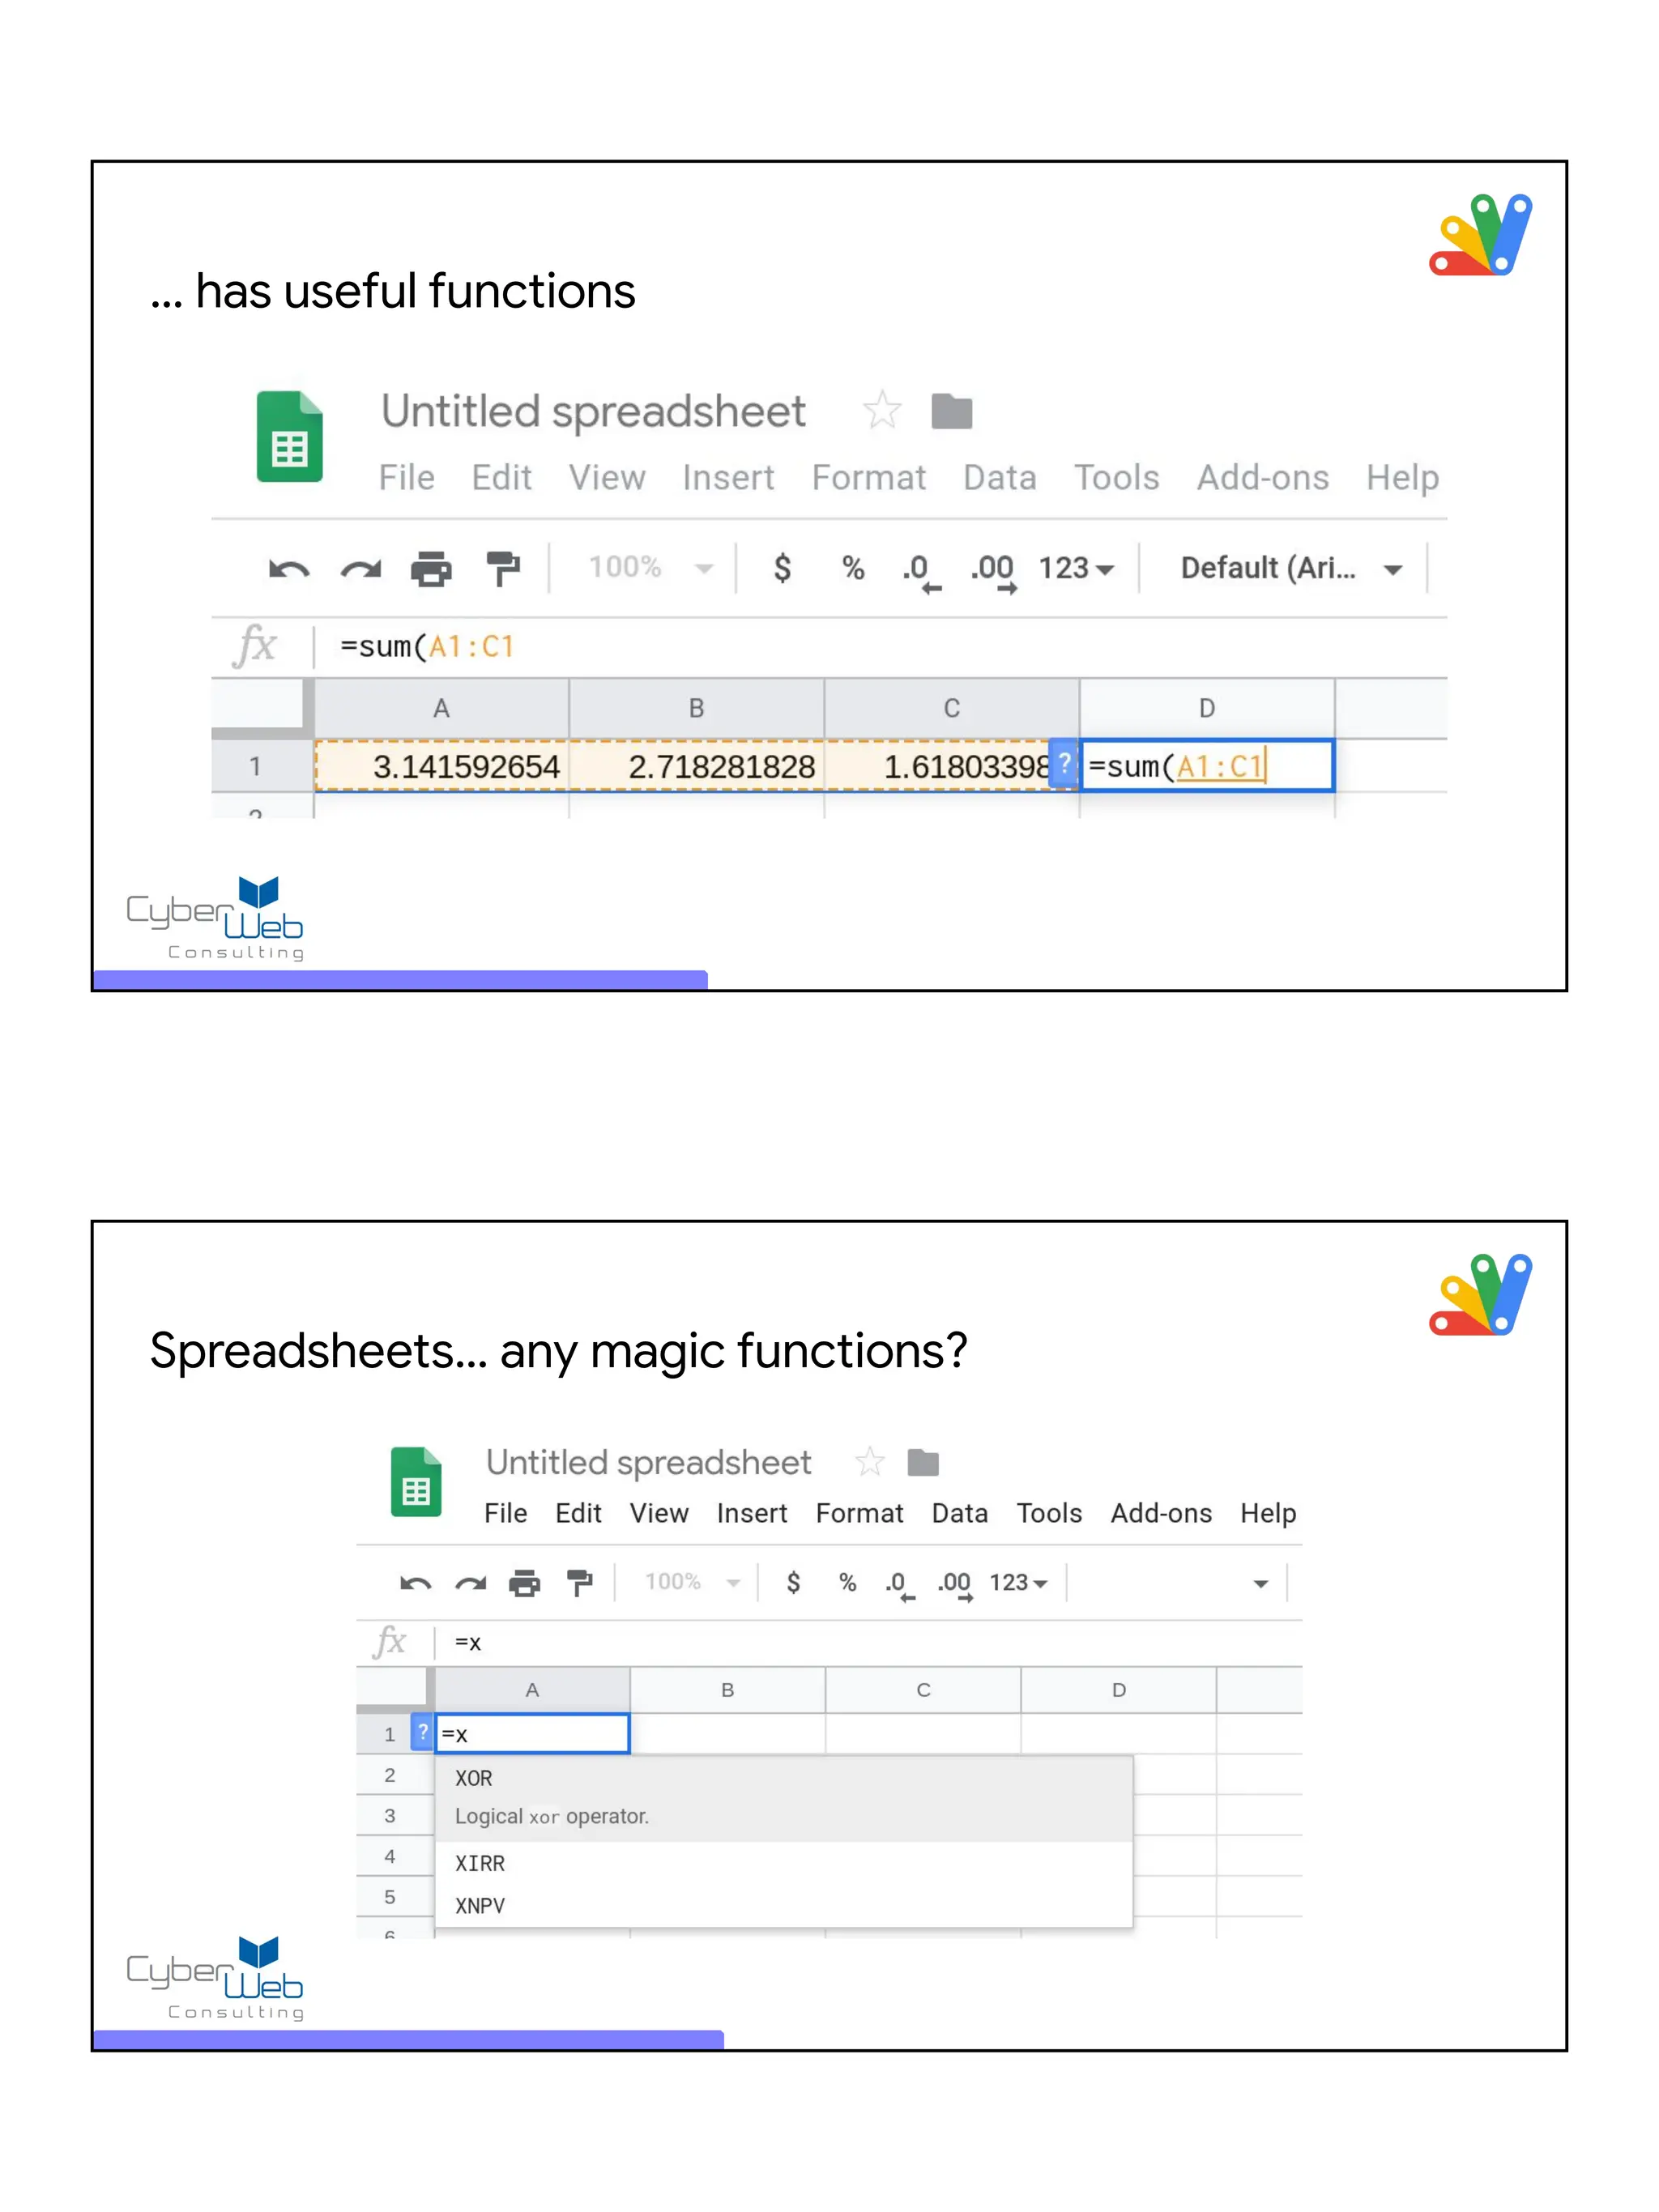Image resolution: width=1659 pixels, height=2212 pixels.
Task: Decrease decimal places in the top slide toolbar
Action: 921,573
